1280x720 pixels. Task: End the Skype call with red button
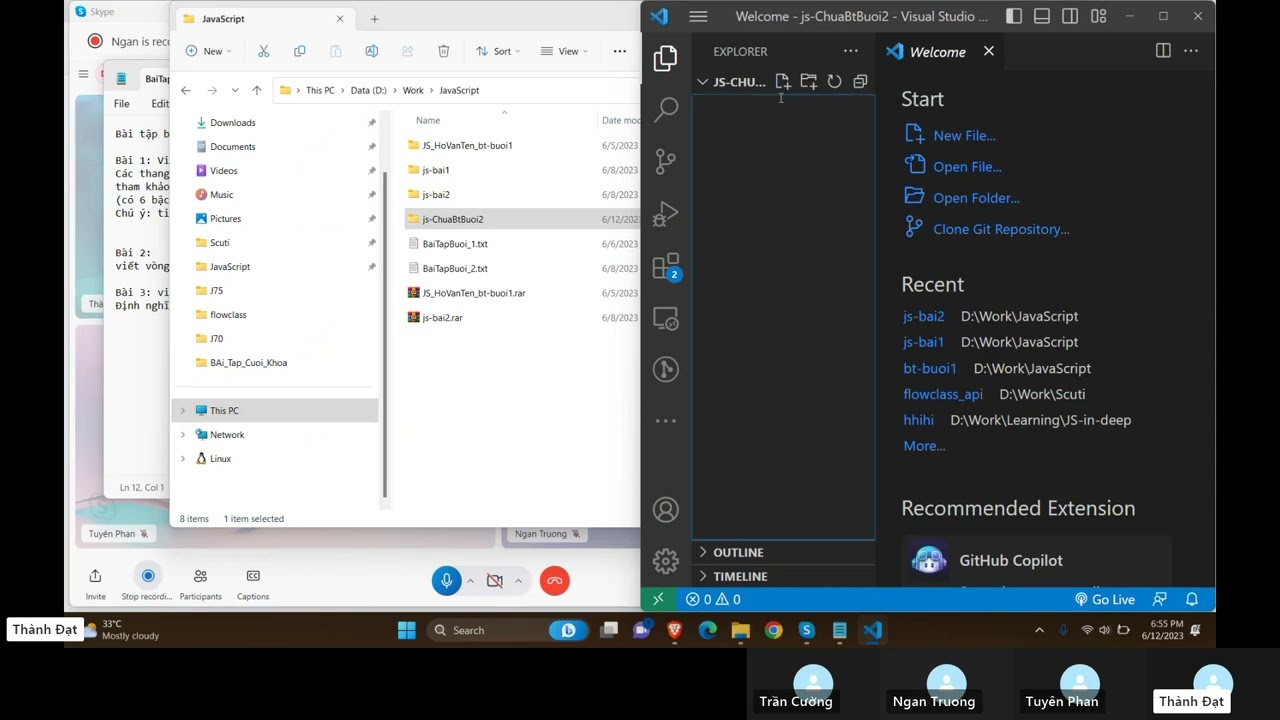(555, 581)
